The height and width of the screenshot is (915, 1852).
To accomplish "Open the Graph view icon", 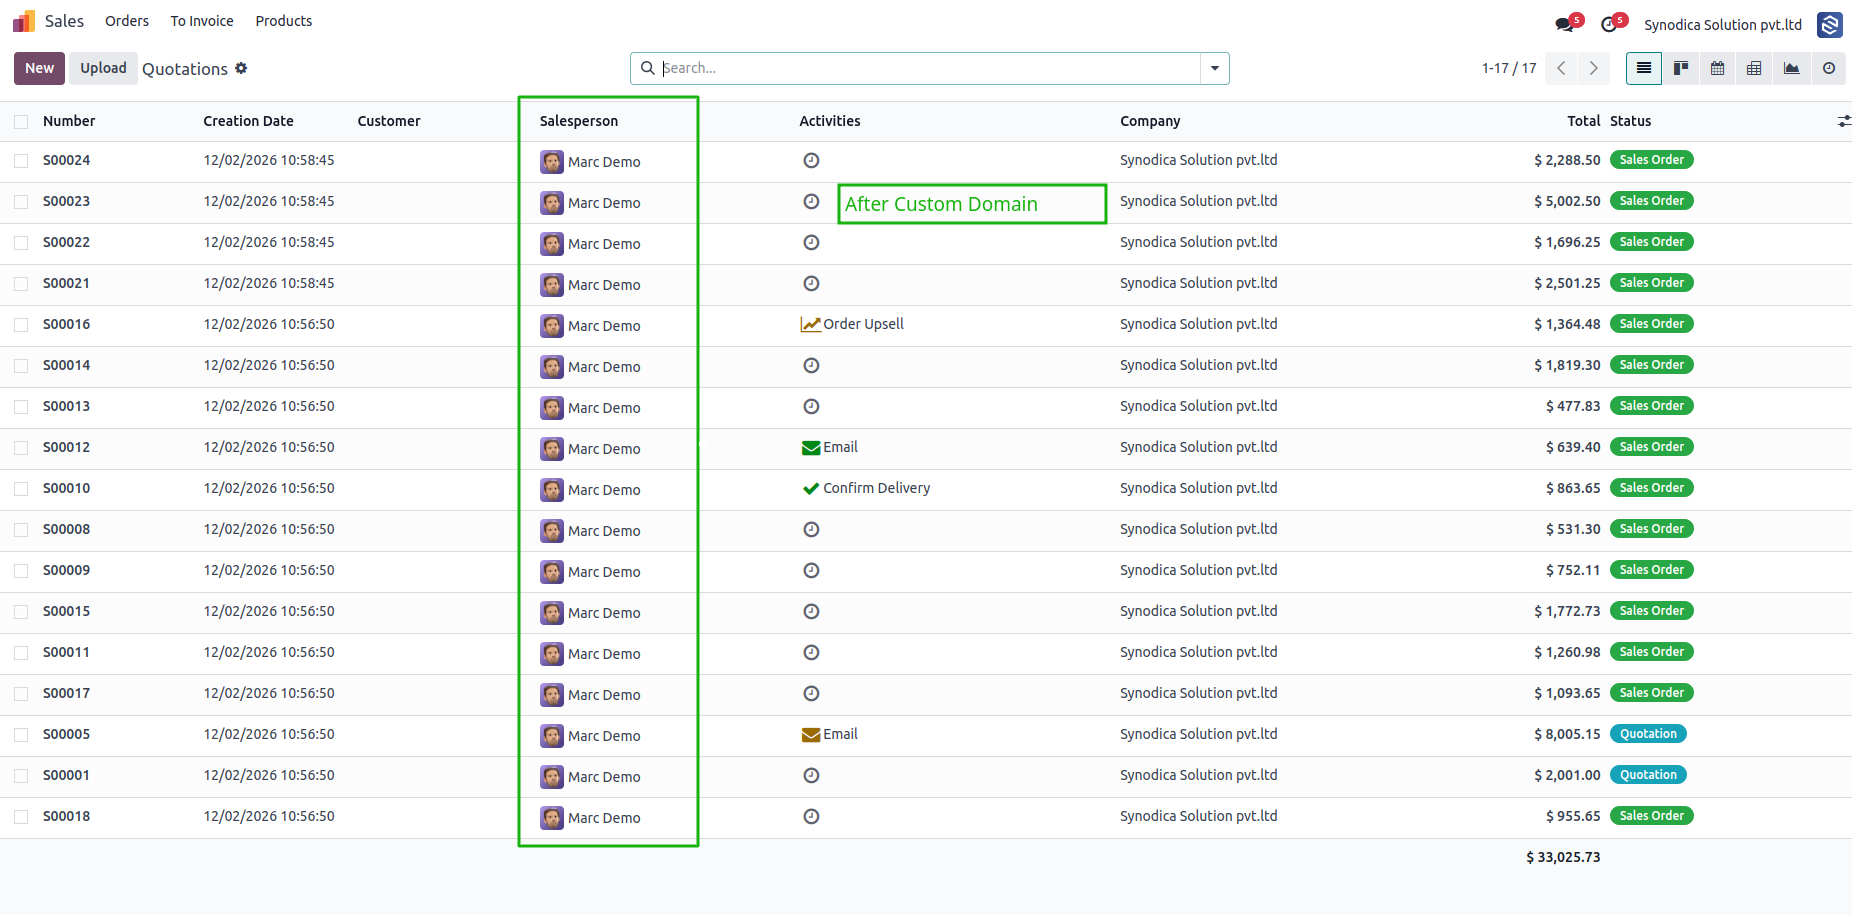I will 1791,68.
